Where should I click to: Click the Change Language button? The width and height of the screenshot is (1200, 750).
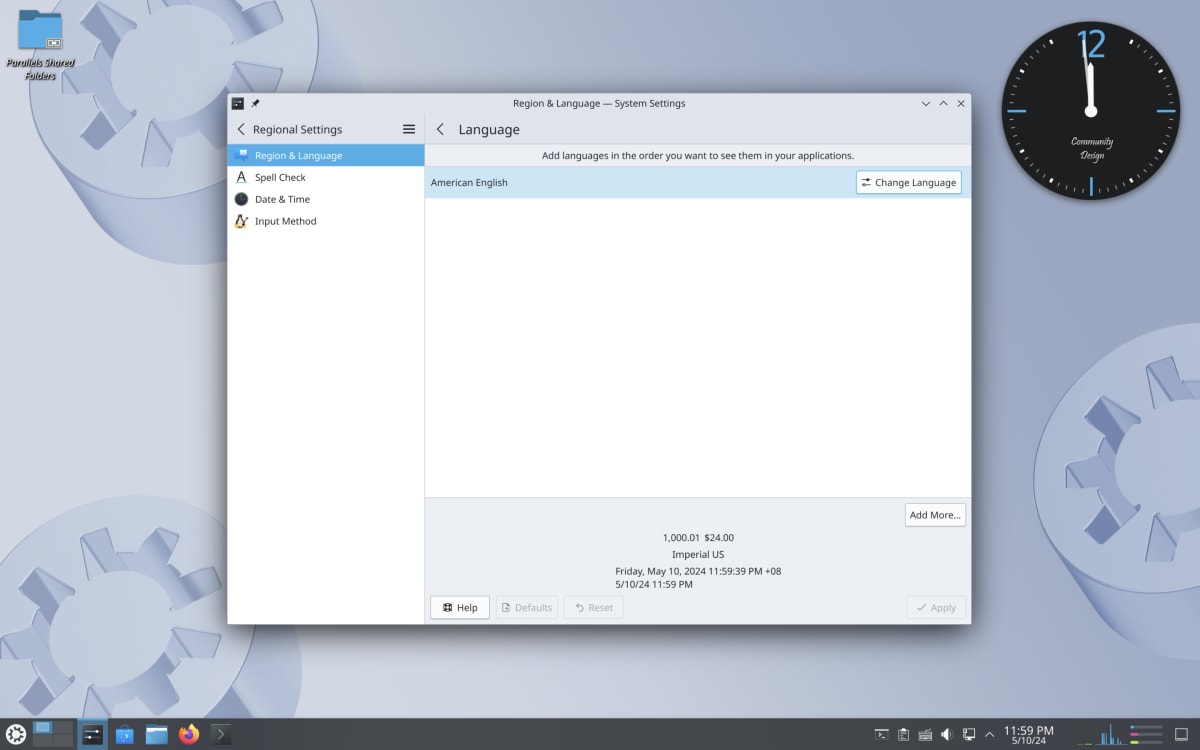(x=908, y=182)
